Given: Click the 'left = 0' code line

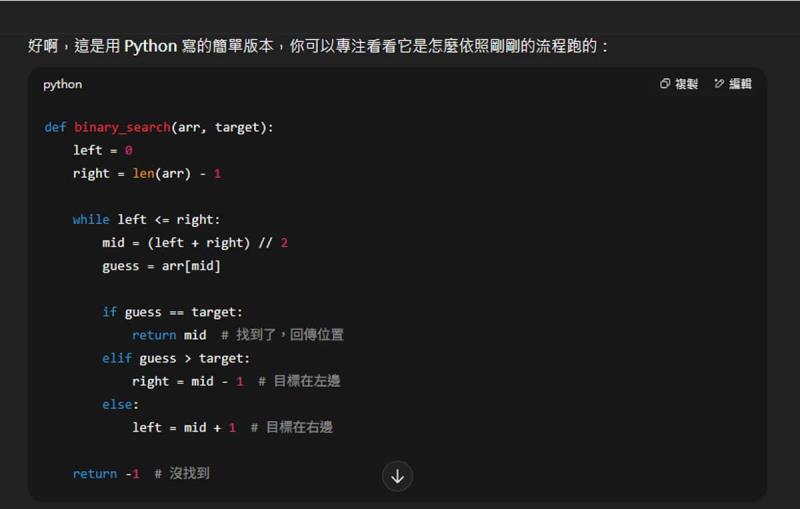Looking at the screenshot, I should [103, 150].
